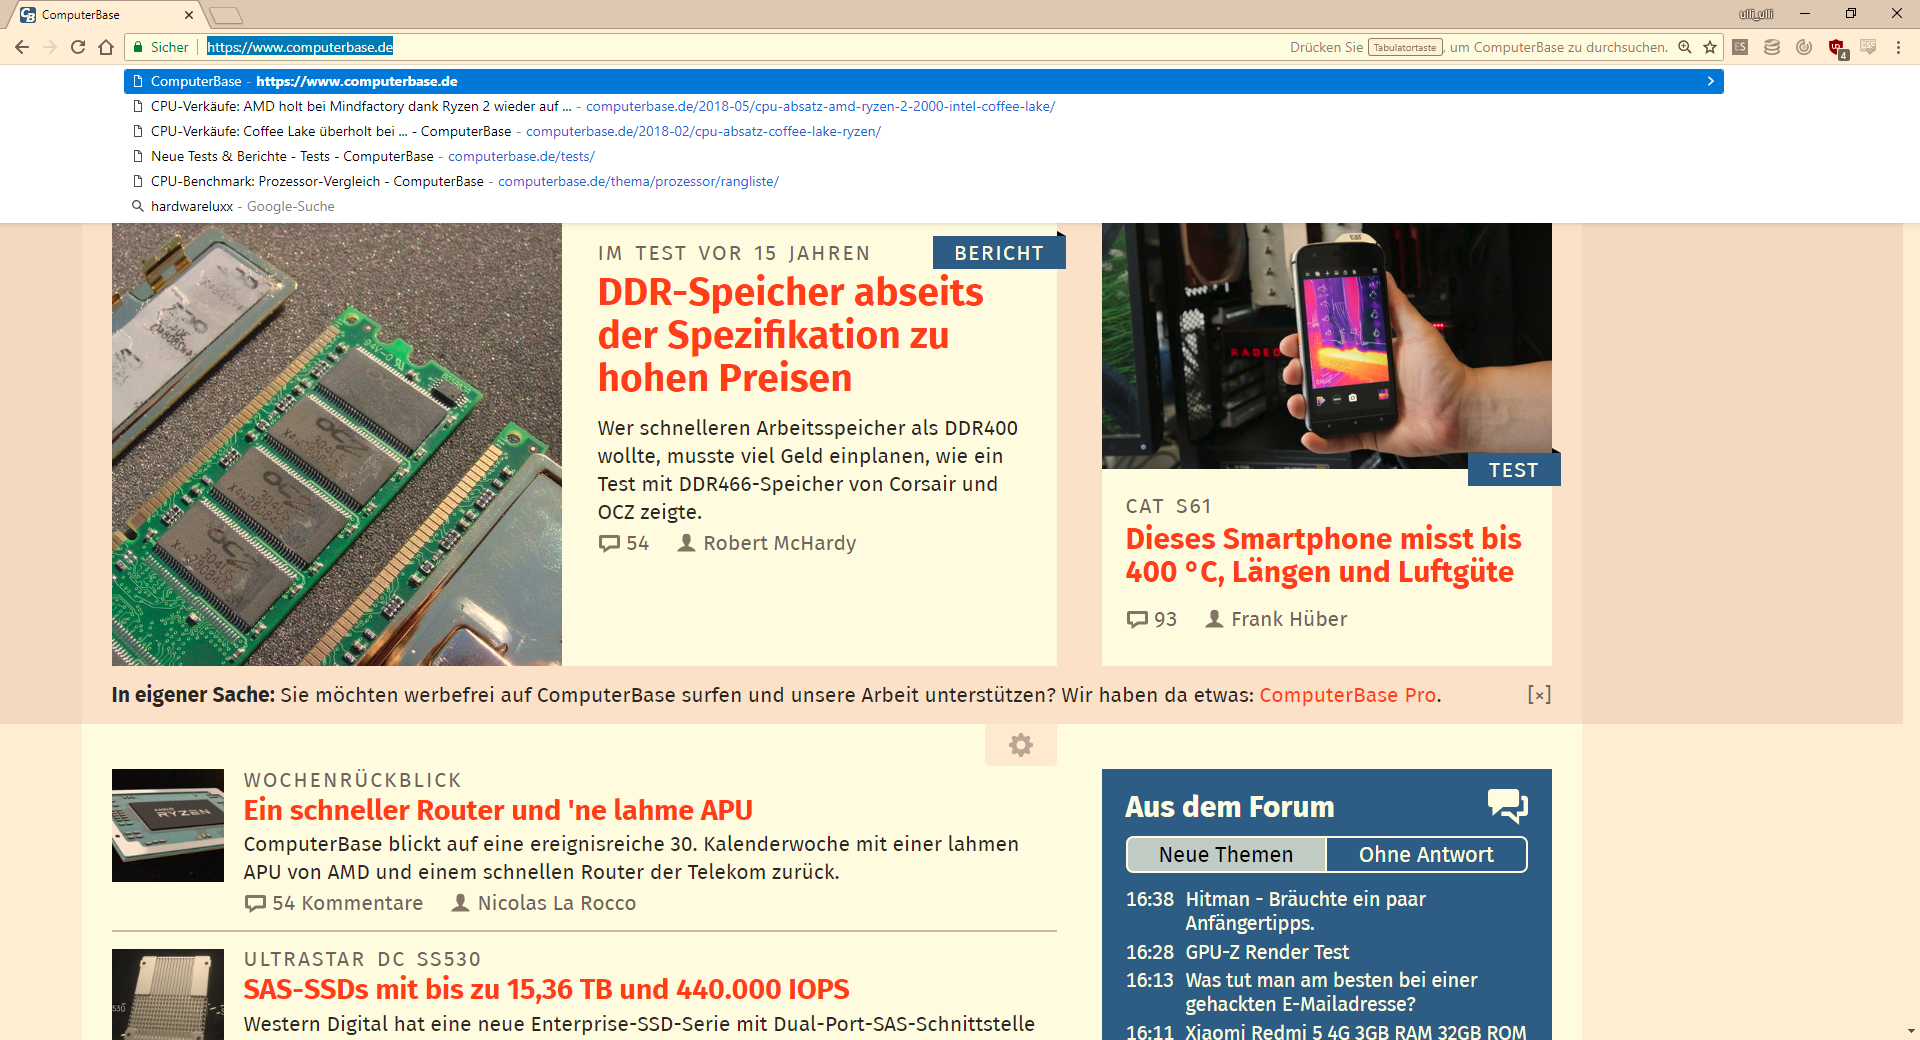
Task: Bookmark this page with the star icon
Action: pos(1710,47)
